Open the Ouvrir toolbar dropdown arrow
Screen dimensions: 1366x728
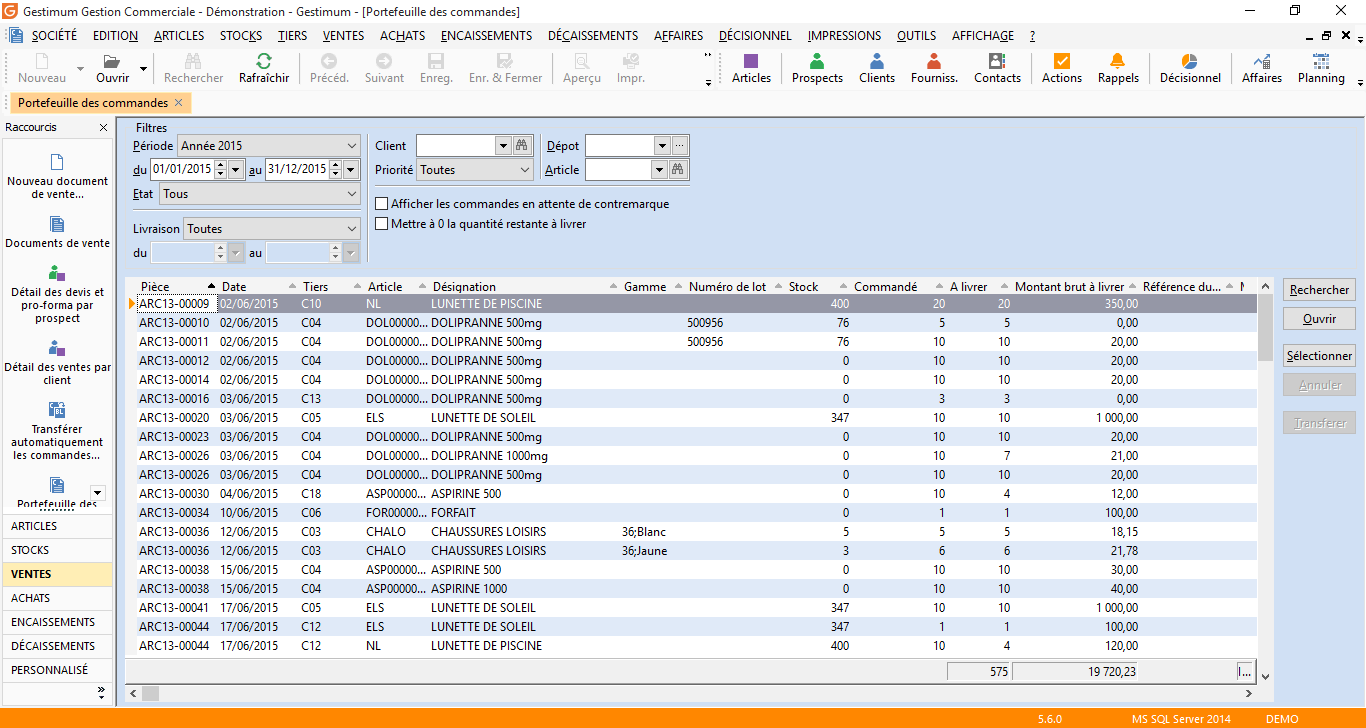click(x=144, y=70)
